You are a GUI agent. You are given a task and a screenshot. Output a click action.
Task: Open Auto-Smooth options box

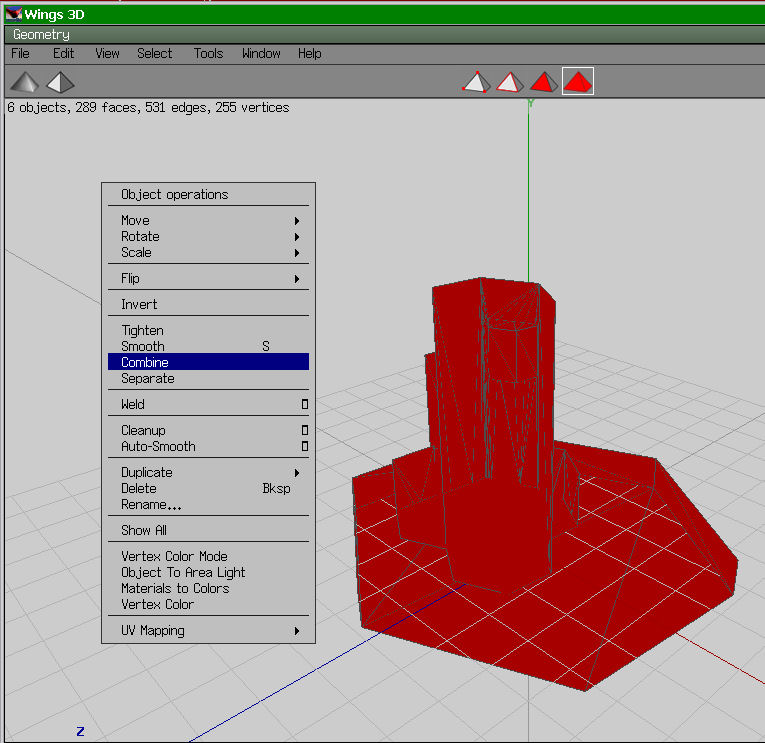tap(304, 447)
